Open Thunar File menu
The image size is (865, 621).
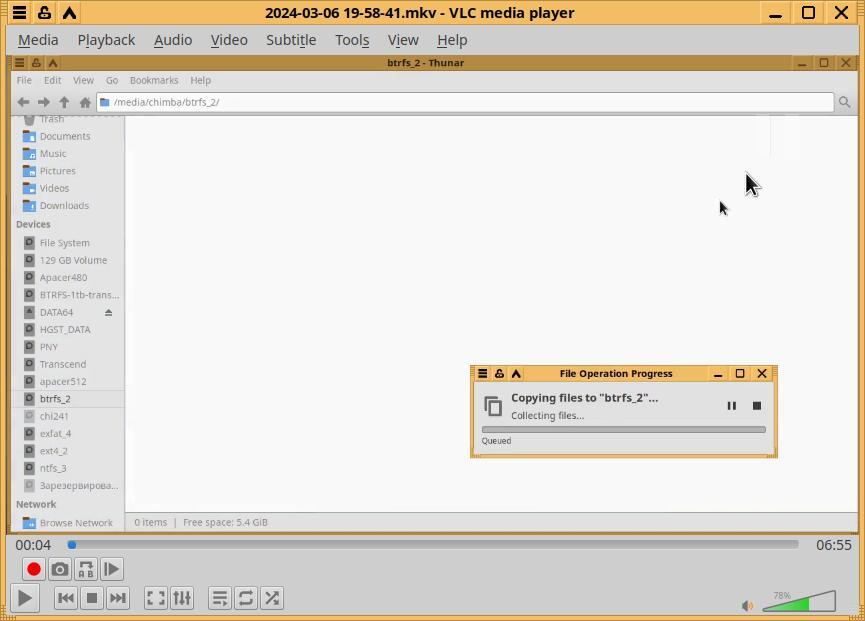point(24,81)
